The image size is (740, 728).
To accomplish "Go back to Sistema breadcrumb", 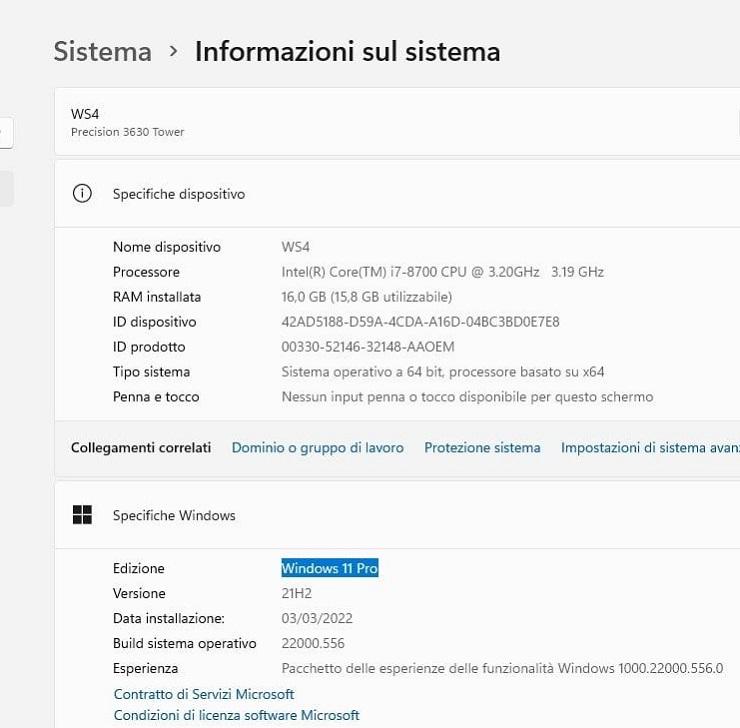I will 102,51.
